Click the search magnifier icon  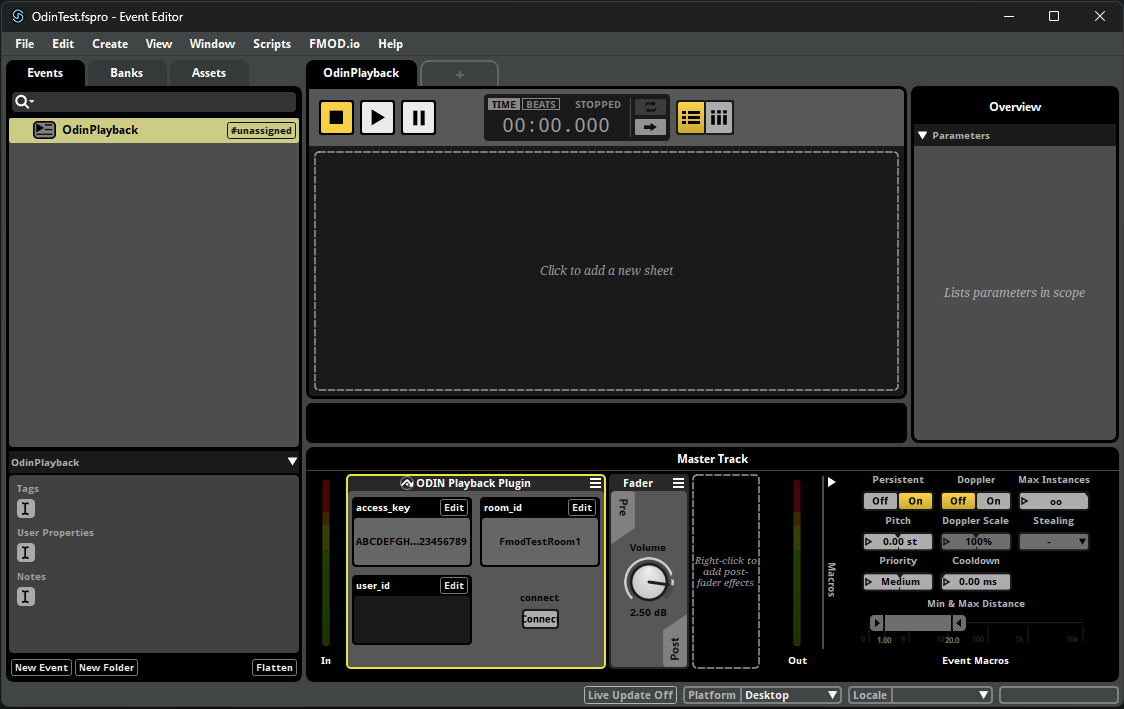click(x=22, y=102)
